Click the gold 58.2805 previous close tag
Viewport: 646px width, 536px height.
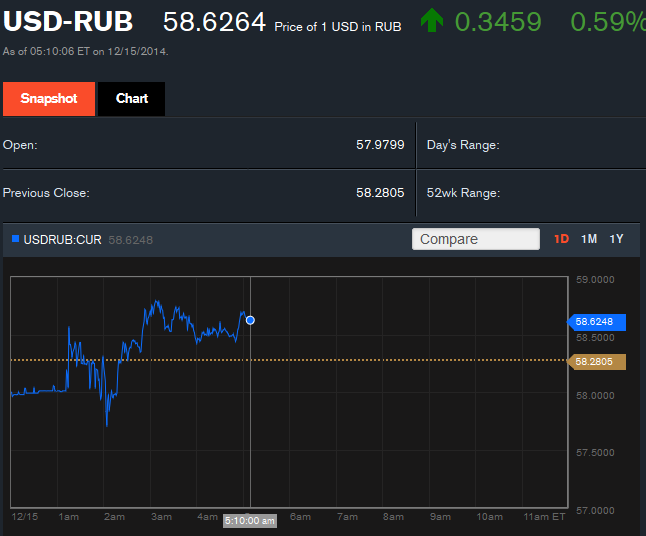597,361
